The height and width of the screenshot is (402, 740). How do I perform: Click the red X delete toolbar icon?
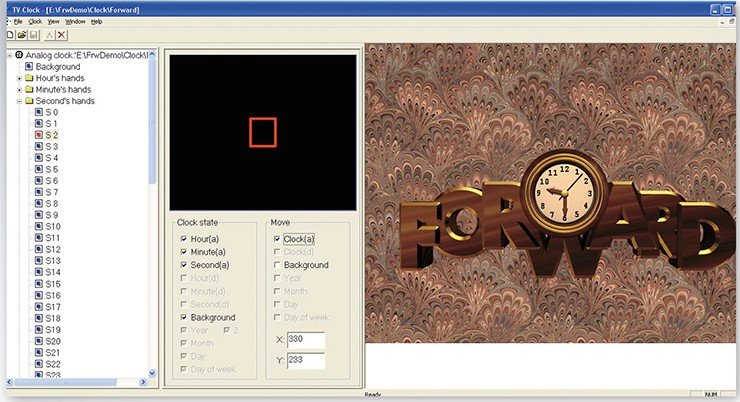[x=62, y=35]
